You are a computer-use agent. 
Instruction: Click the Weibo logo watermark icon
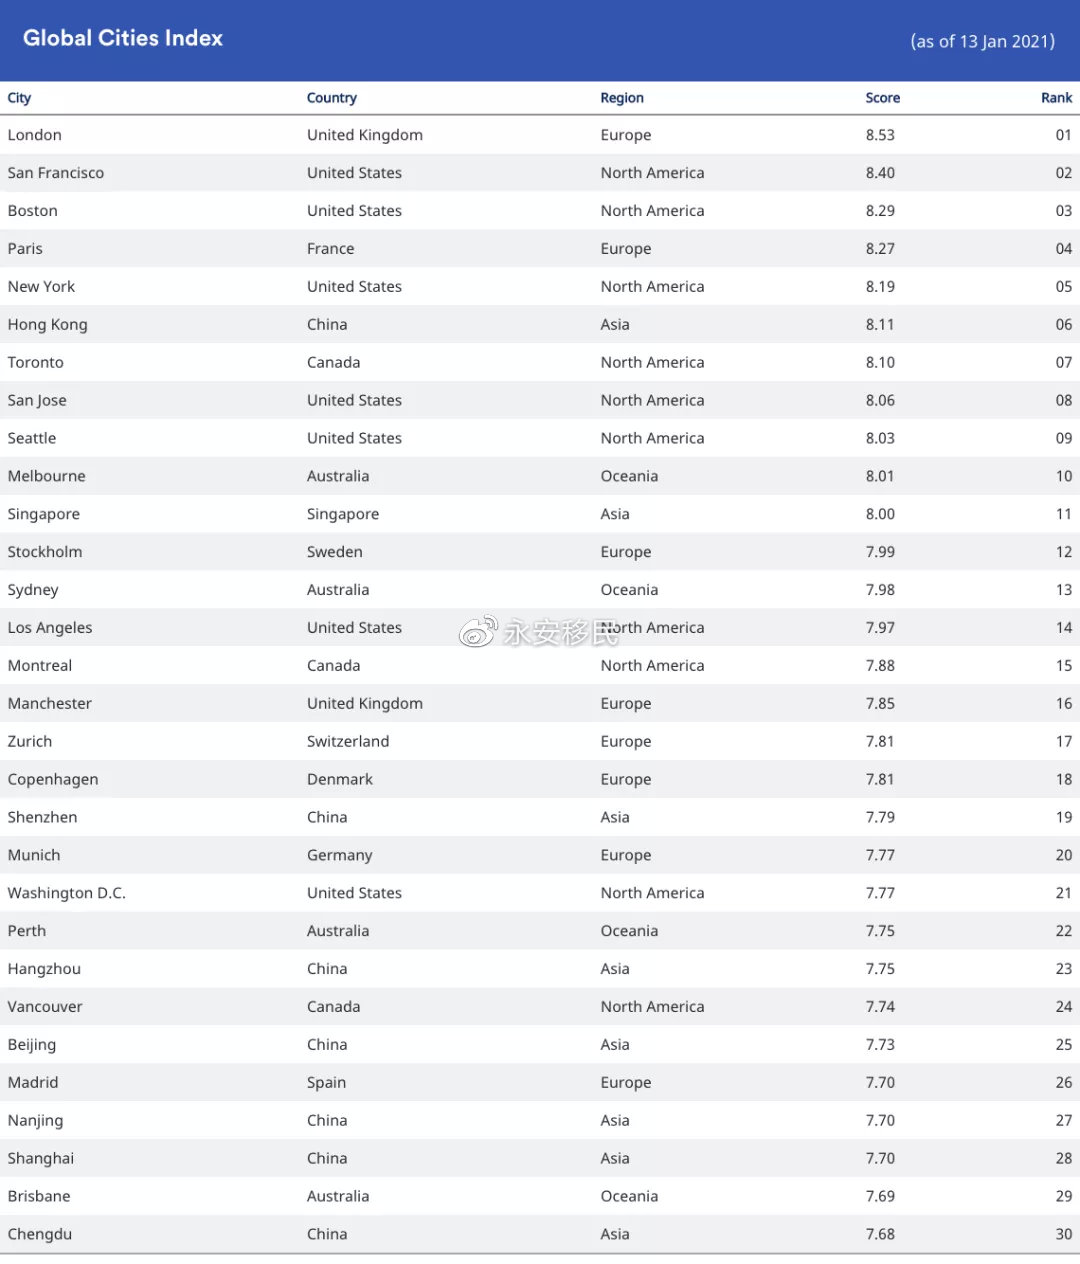pyautogui.click(x=477, y=631)
